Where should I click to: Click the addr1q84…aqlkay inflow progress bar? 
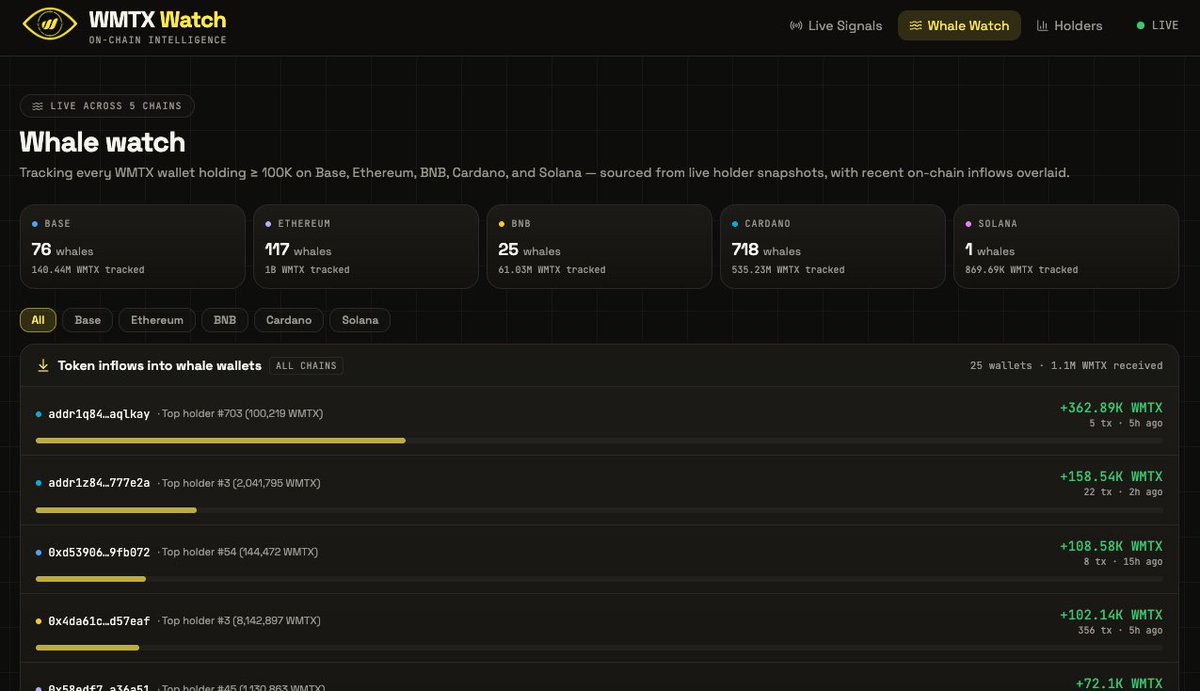tap(599, 440)
